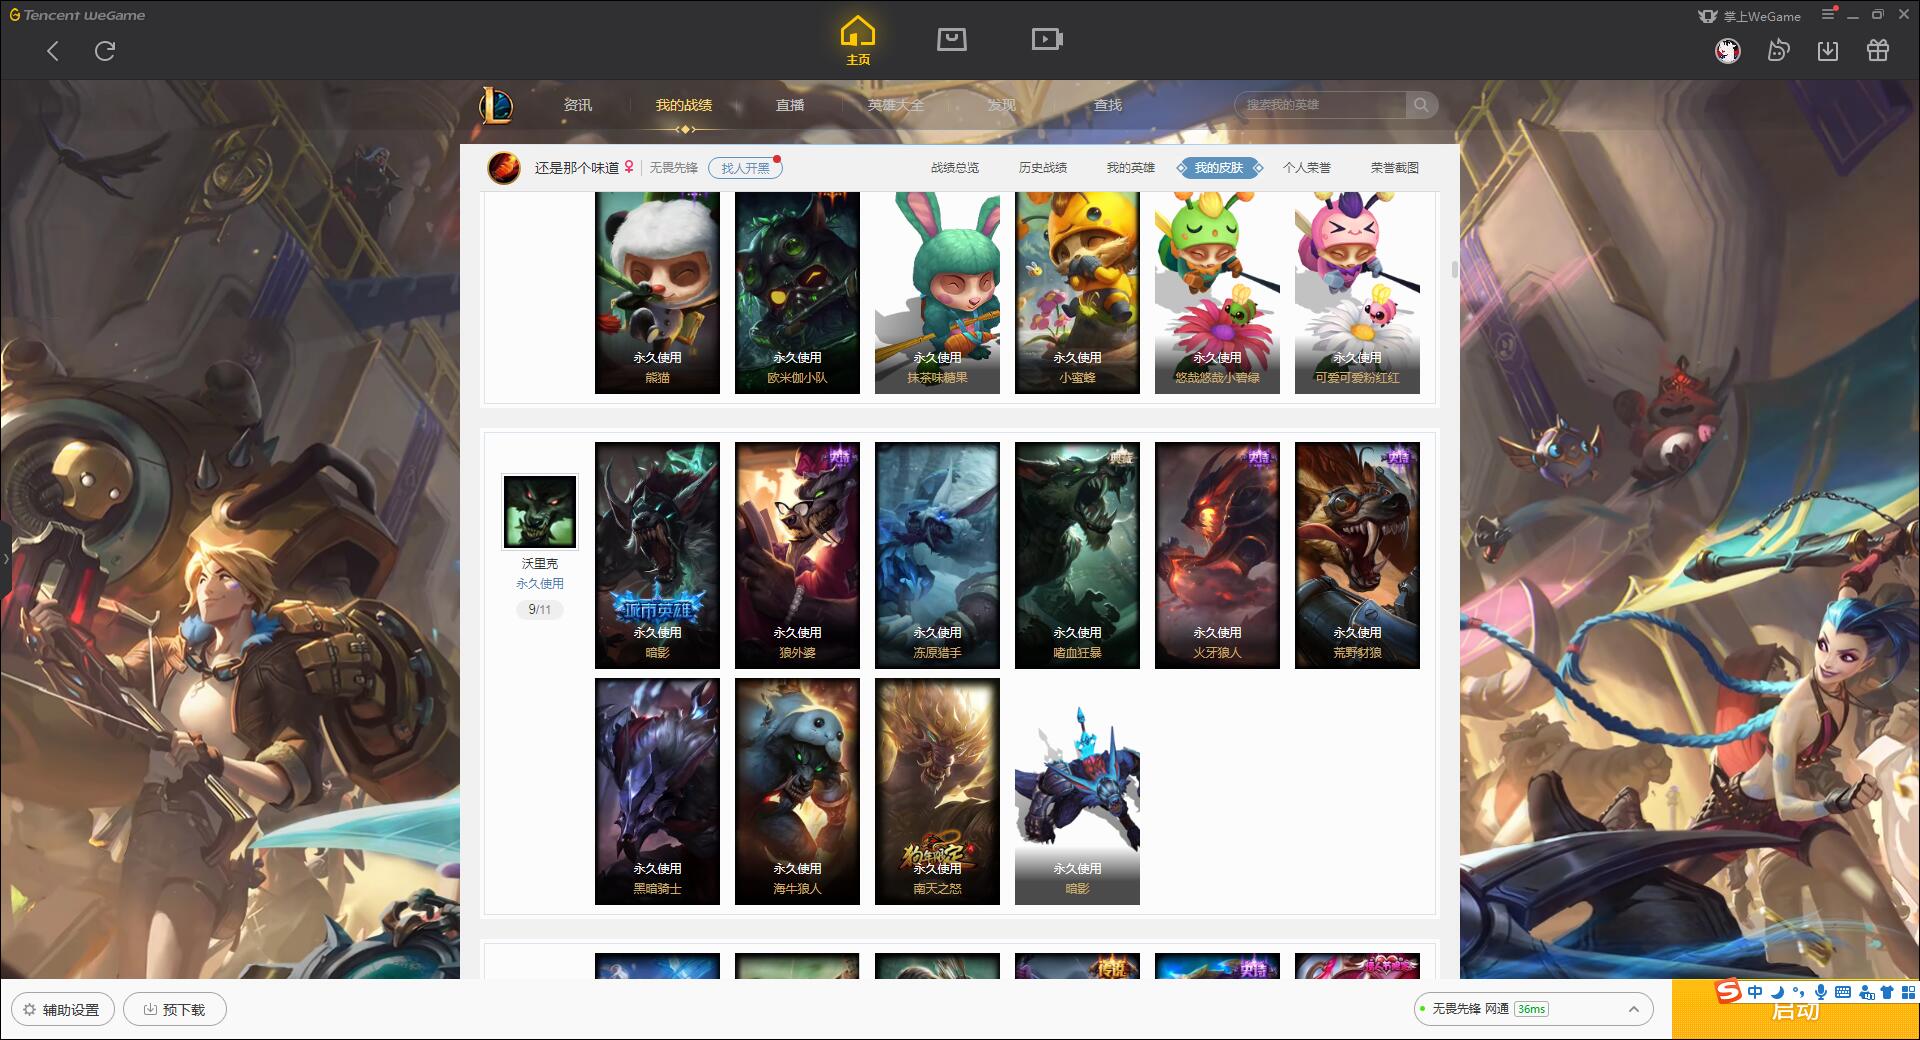
Task: Open the 发现 tab
Action: click(1002, 105)
